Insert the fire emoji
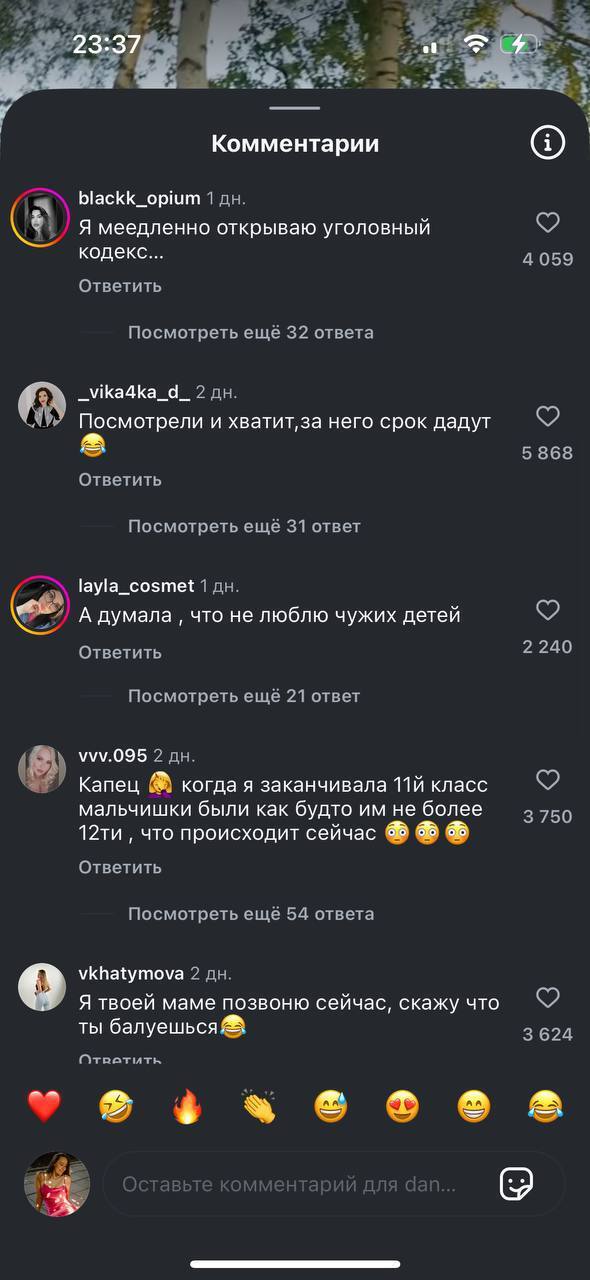590x1280 pixels. 187,1106
